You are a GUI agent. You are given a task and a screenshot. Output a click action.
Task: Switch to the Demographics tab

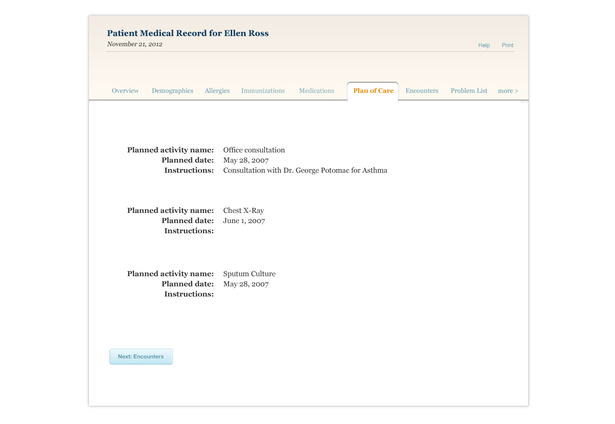(x=173, y=91)
